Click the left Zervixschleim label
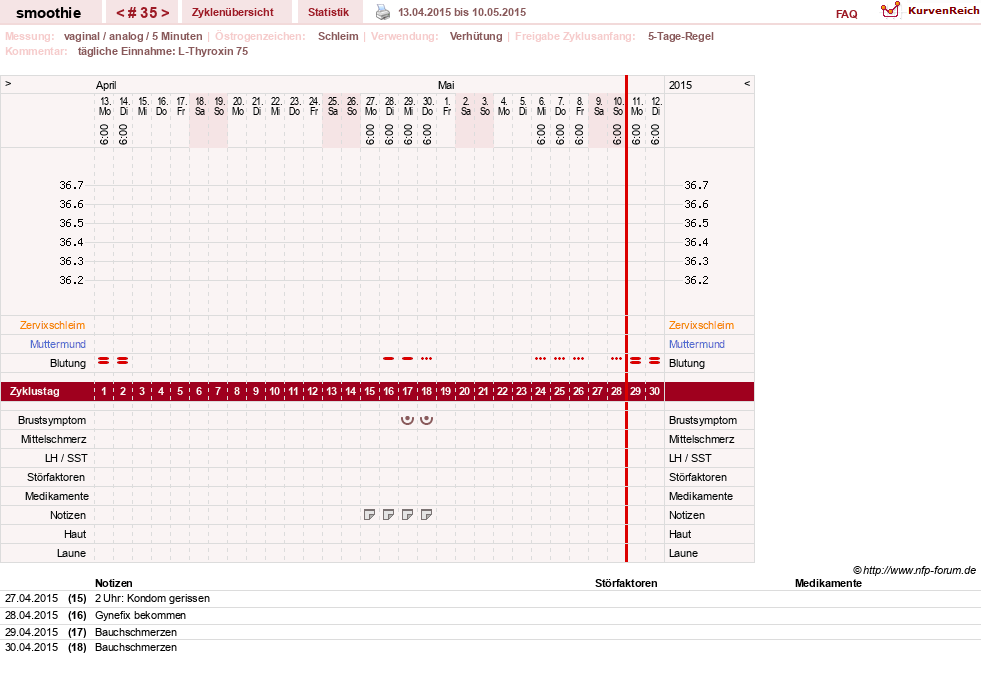 point(53,325)
